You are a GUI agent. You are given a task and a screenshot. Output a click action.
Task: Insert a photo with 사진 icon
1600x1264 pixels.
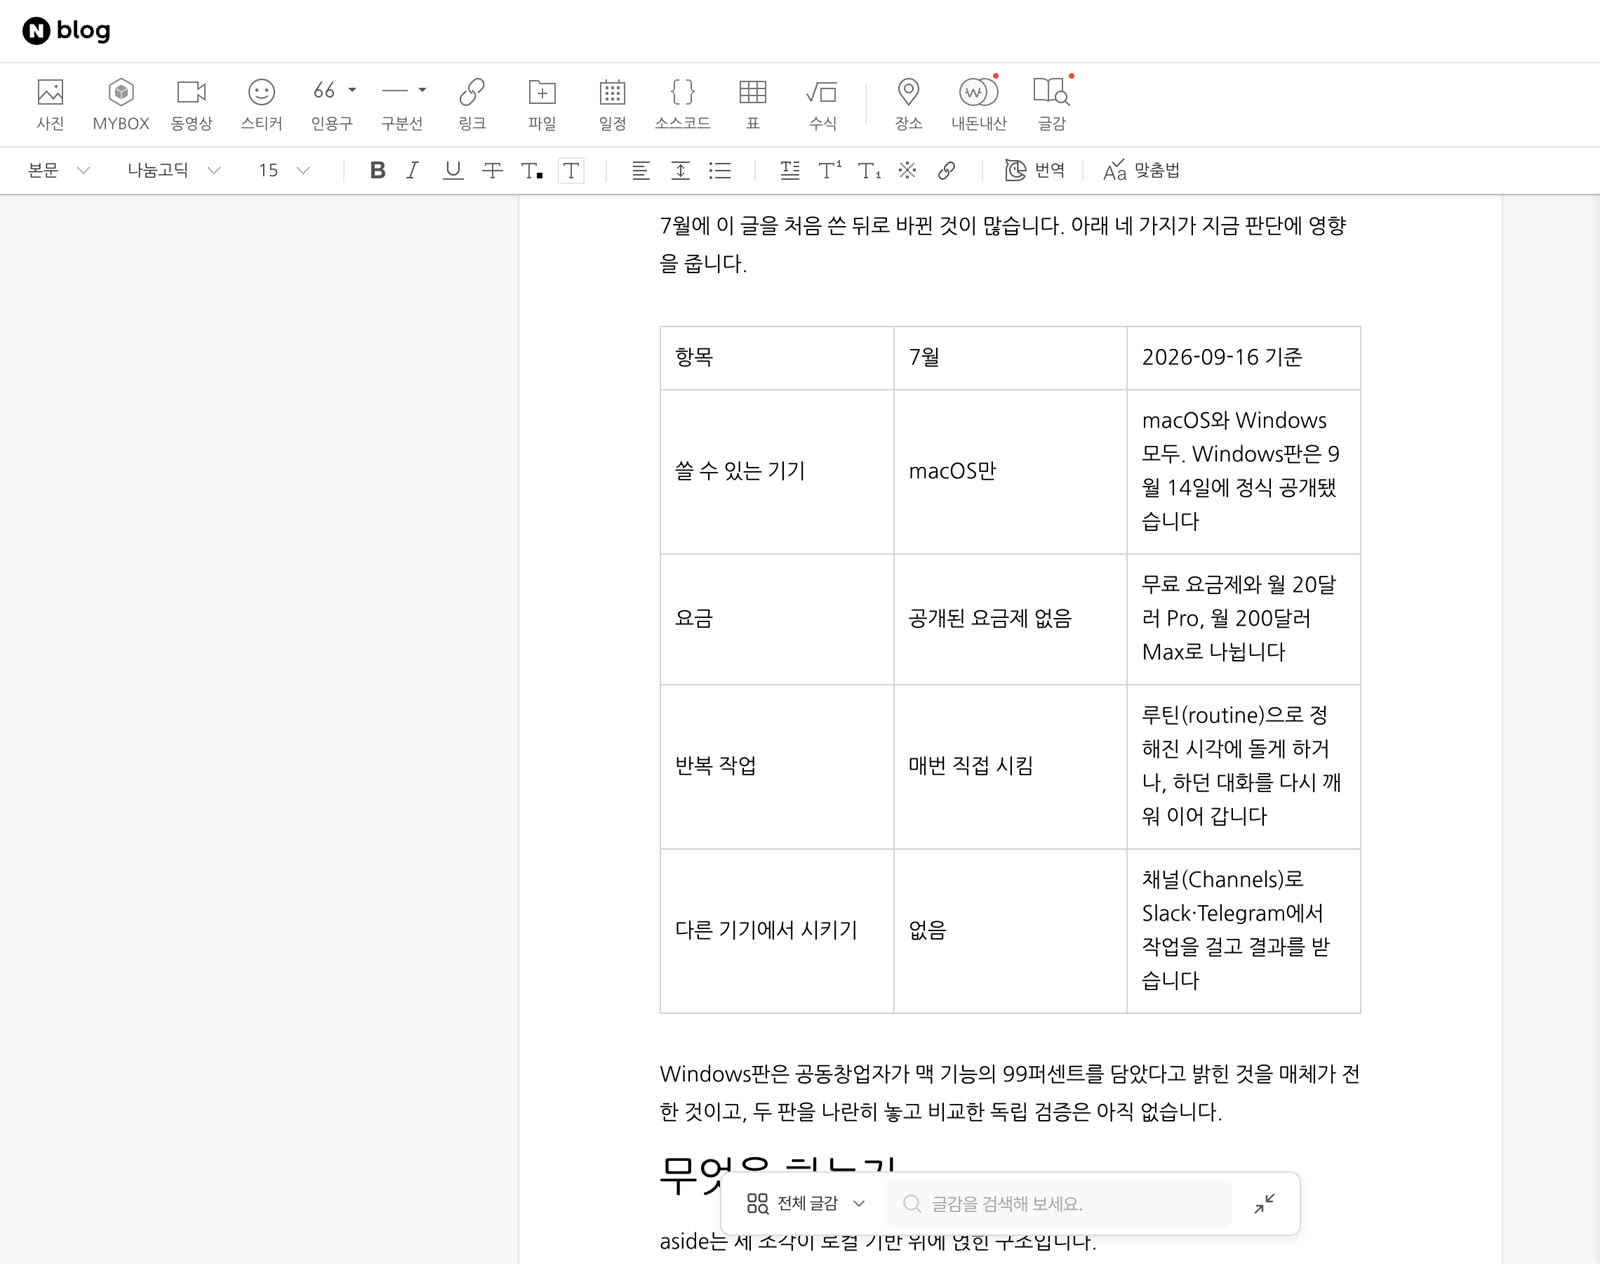(x=50, y=104)
